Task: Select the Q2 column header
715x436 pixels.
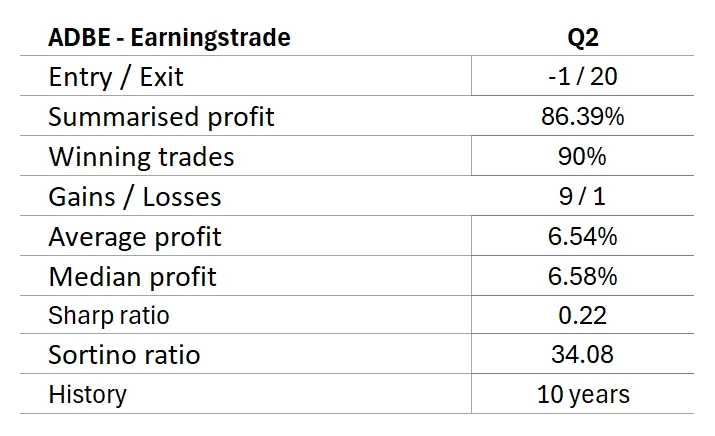Action: click(x=582, y=38)
